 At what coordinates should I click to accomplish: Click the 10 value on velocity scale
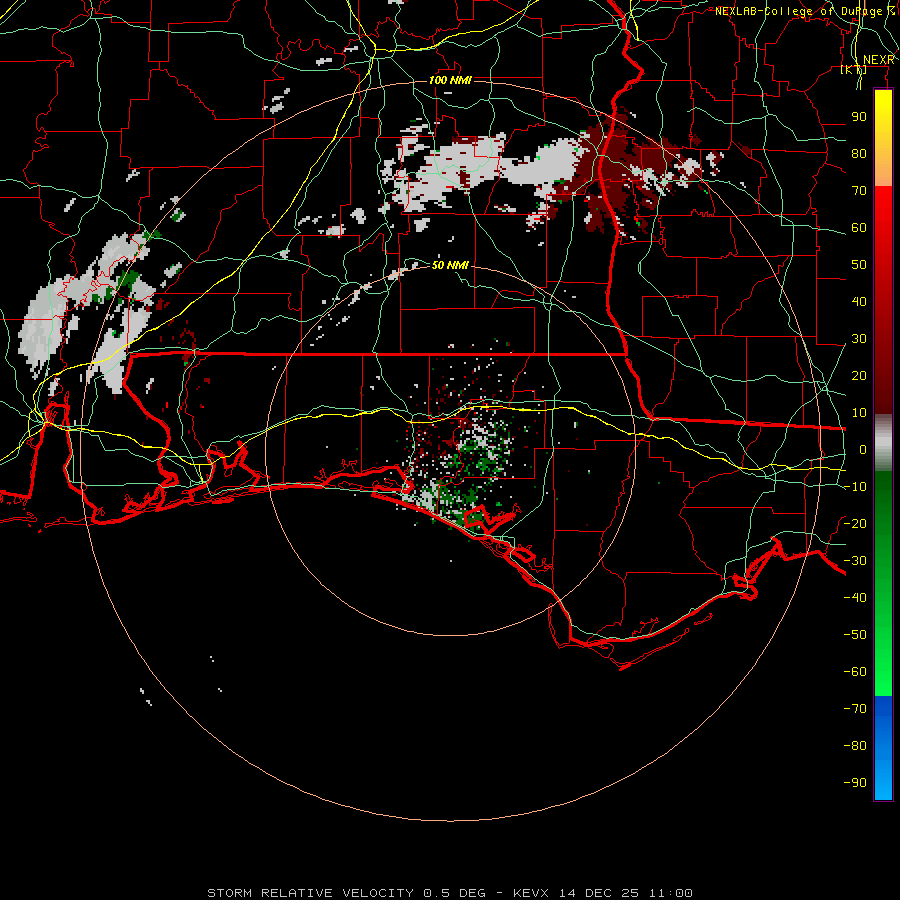tap(859, 413)
